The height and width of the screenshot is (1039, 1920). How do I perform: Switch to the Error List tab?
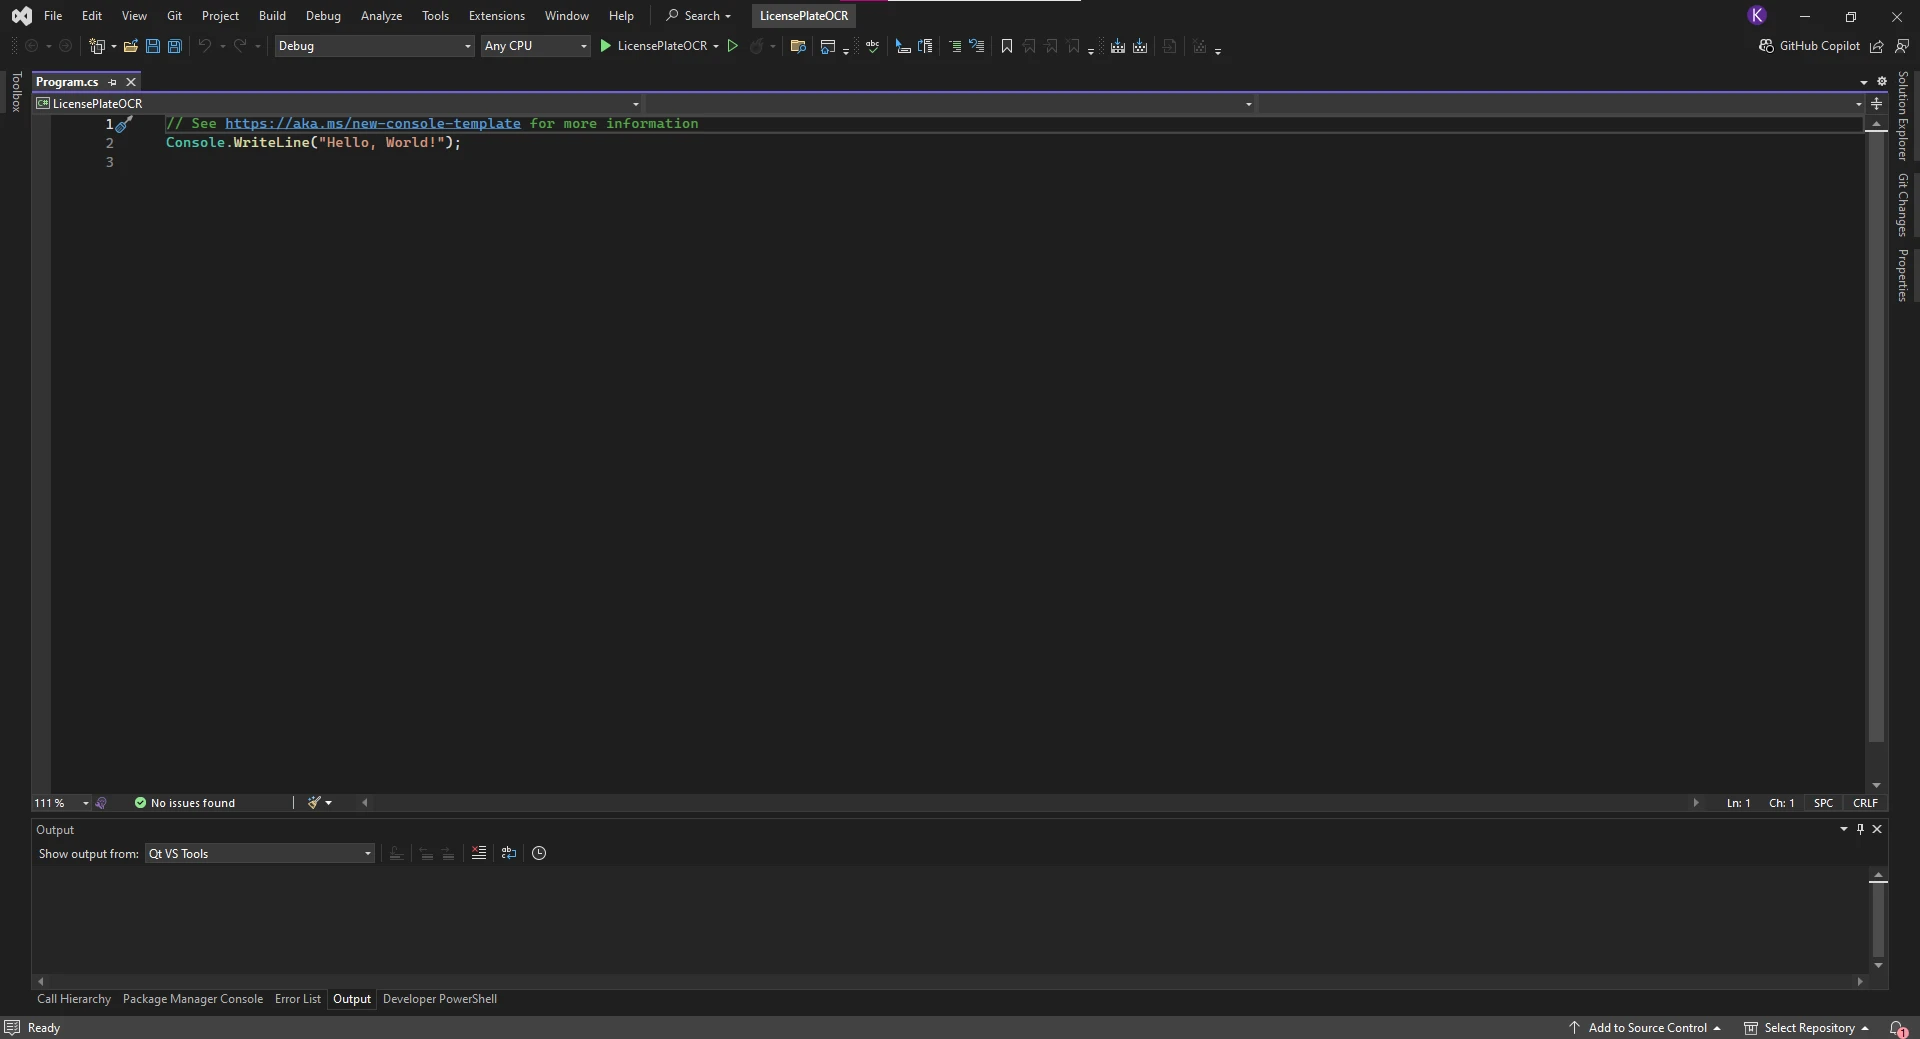pyautogui.click(x=297, y=999)
